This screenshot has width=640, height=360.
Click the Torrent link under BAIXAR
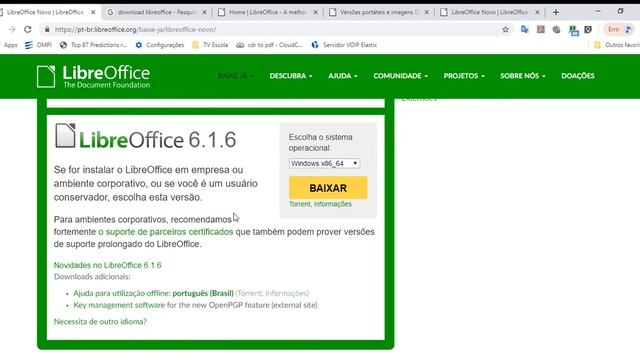tap(299, 204)
